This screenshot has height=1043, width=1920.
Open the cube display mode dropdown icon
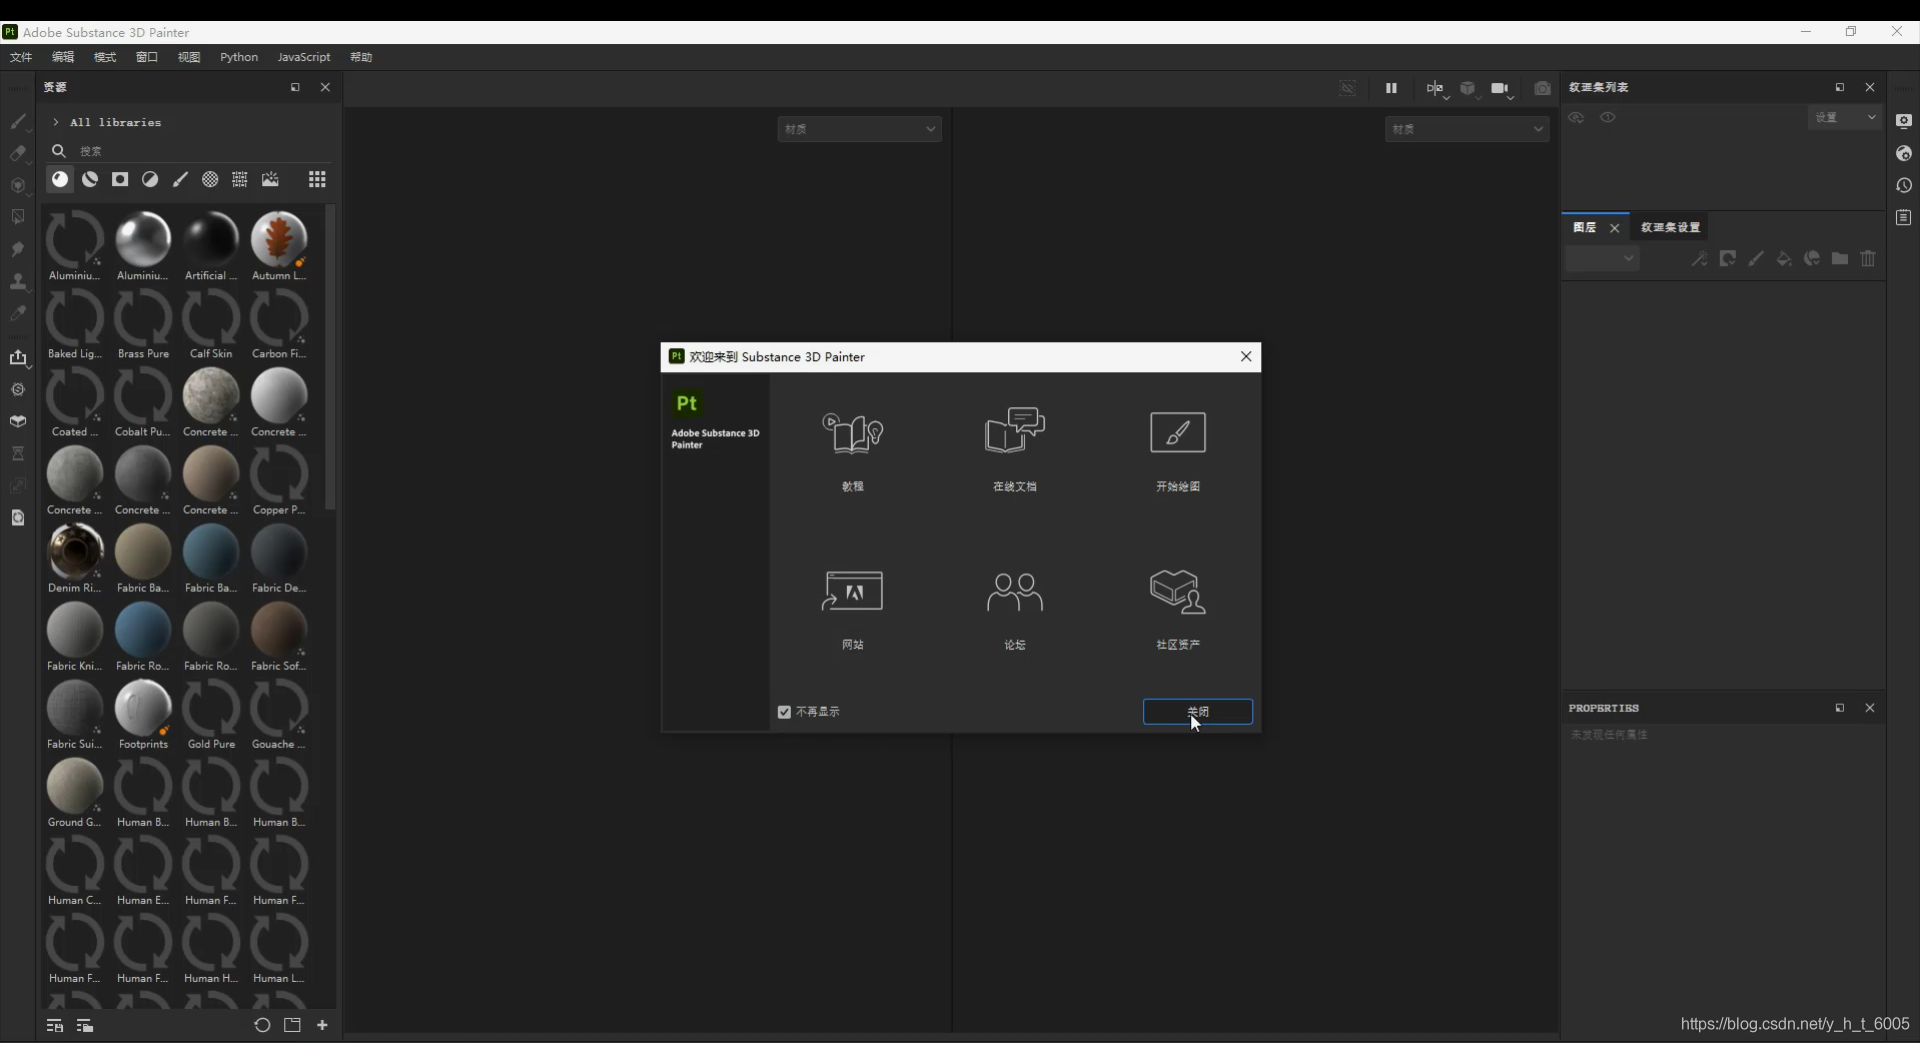coord(1468,88)
